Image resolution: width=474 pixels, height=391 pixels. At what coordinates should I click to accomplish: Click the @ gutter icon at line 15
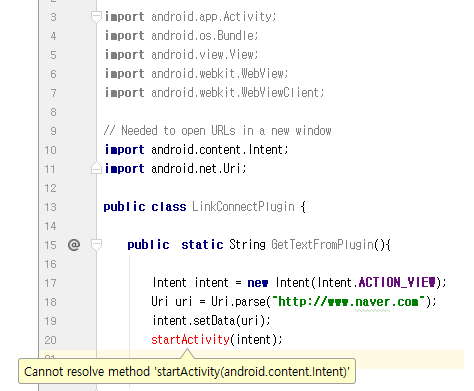click(74, 245)
